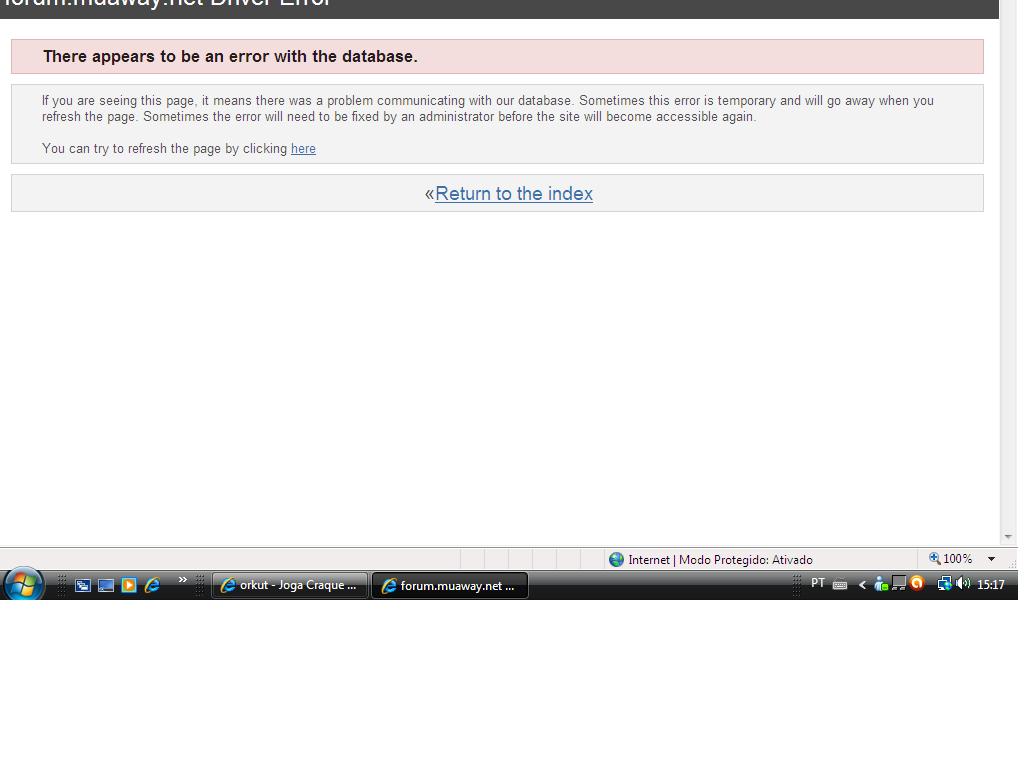Image resolution: width=1024 pixels, height=768 pixels.
Task: Click the 'here' refresh link
Action: [303, 149]
